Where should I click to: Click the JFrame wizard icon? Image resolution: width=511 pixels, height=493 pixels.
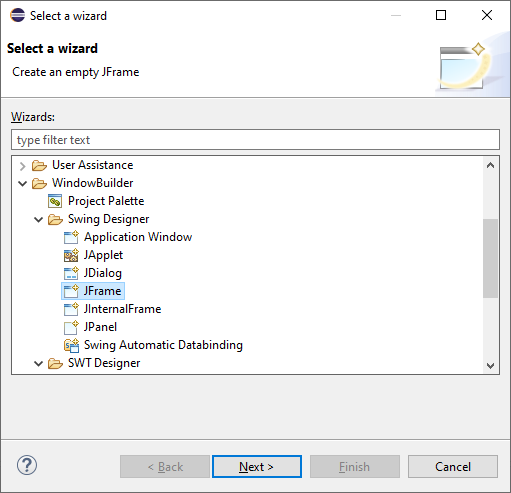[x=71, y=291]
